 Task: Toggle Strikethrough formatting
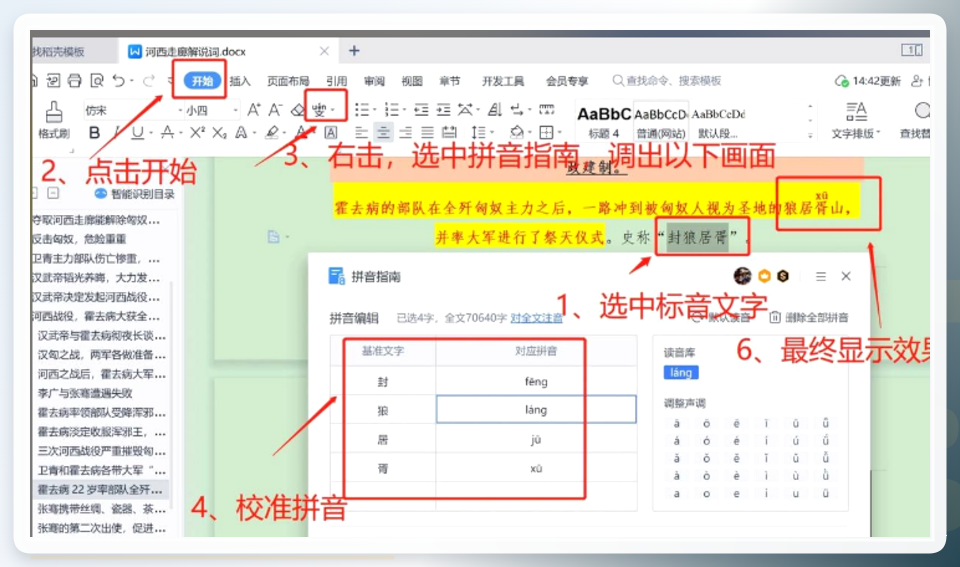click(167, 132)
